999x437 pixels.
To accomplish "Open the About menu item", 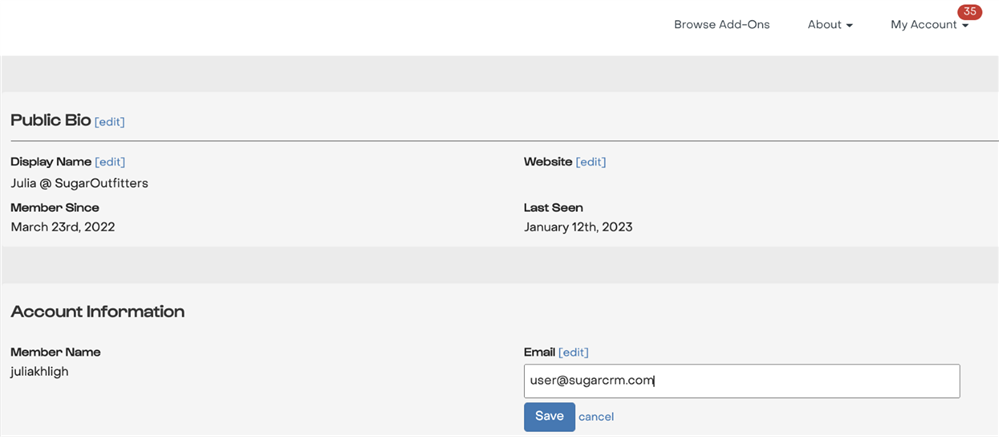I will (825, 25).
